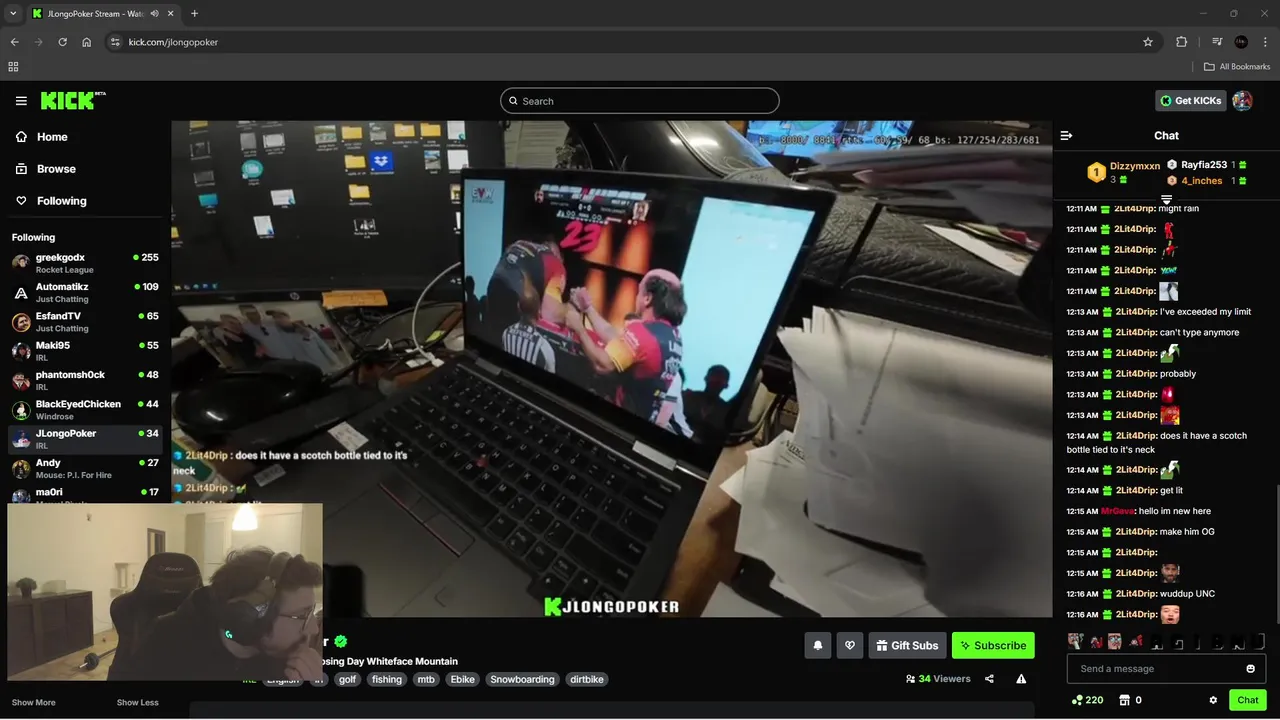This screenshot has height=720, width=1280.
Task: Open the Chrome apps grid icon
Action: pyautogui.click(x=13, y=67)
